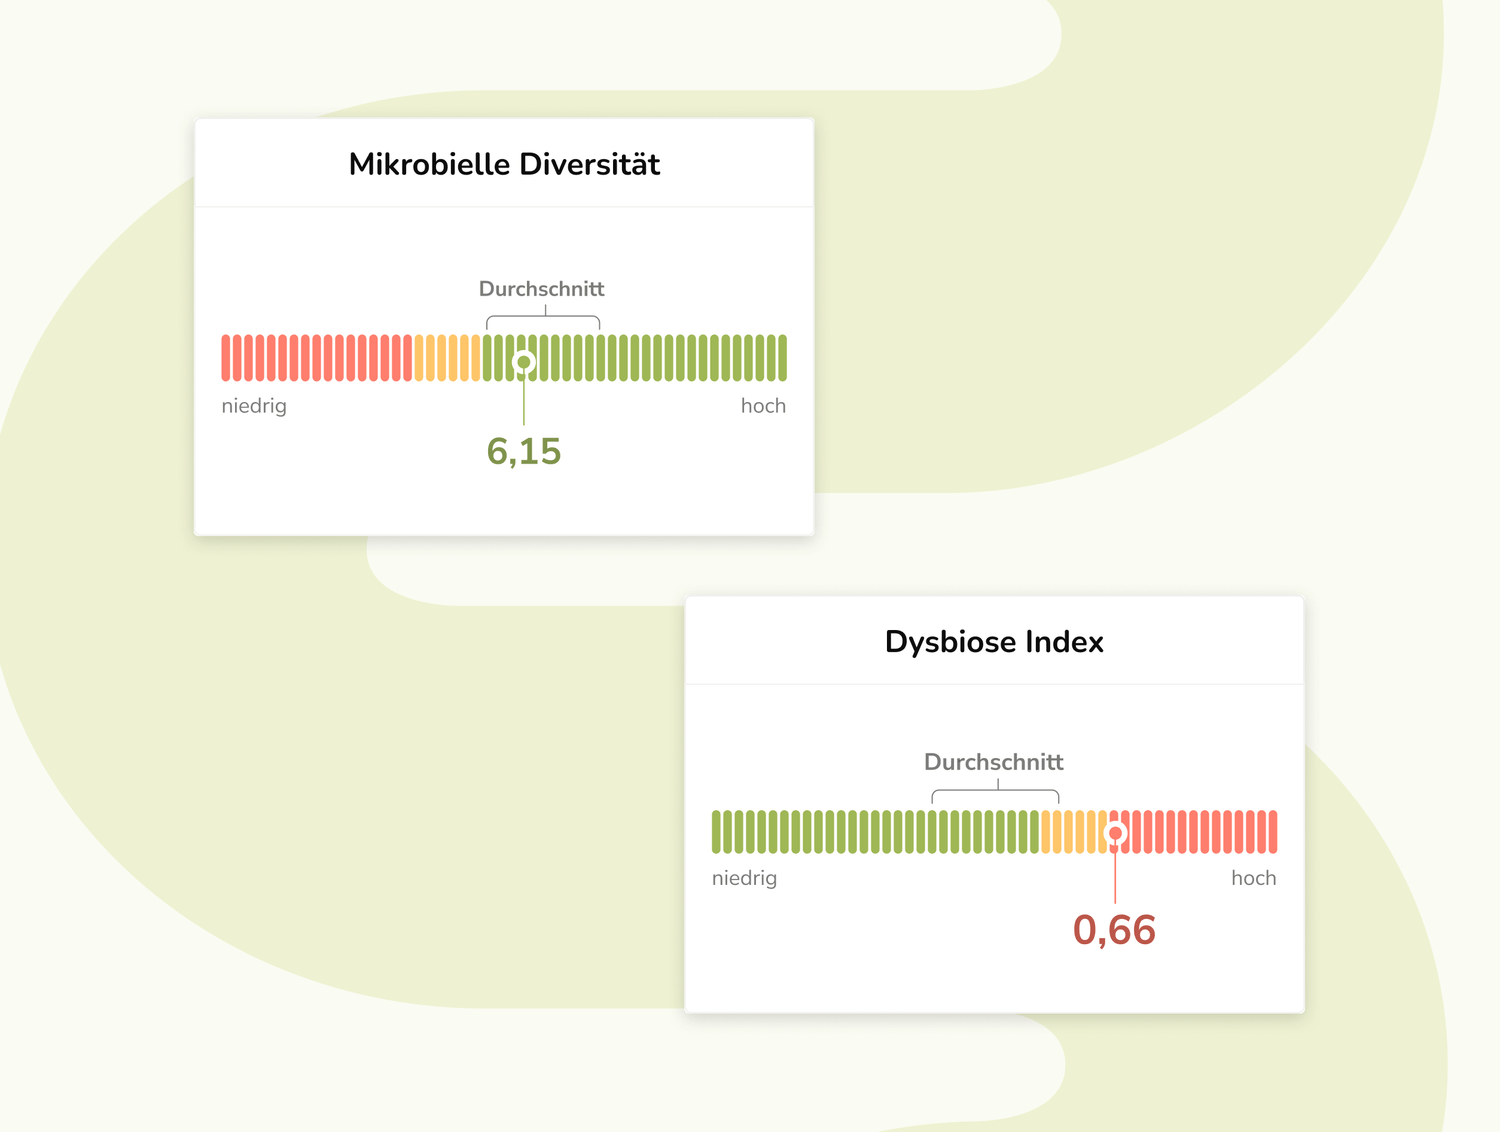This screenshot has width=1500, height=1132.
Task: Click the Durchschnitt label above the diversity bar
Action: point(541,289)
